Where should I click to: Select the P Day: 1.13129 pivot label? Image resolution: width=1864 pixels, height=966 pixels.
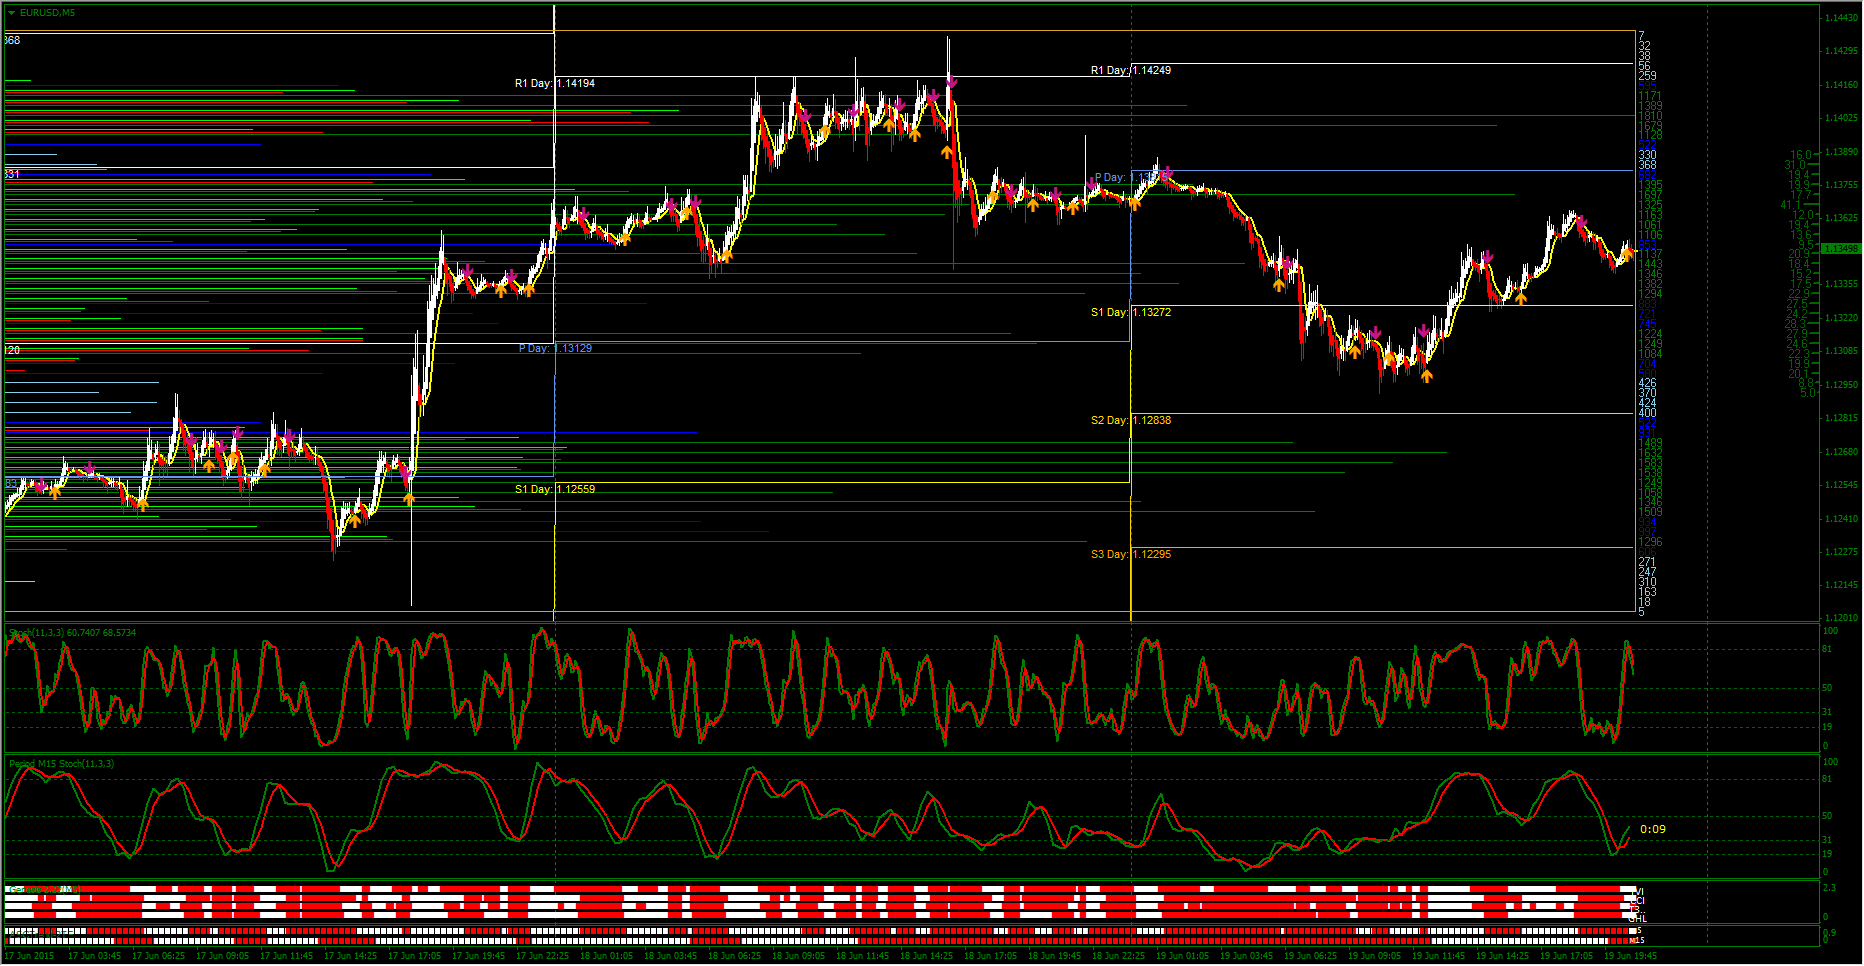pos(555,349)
